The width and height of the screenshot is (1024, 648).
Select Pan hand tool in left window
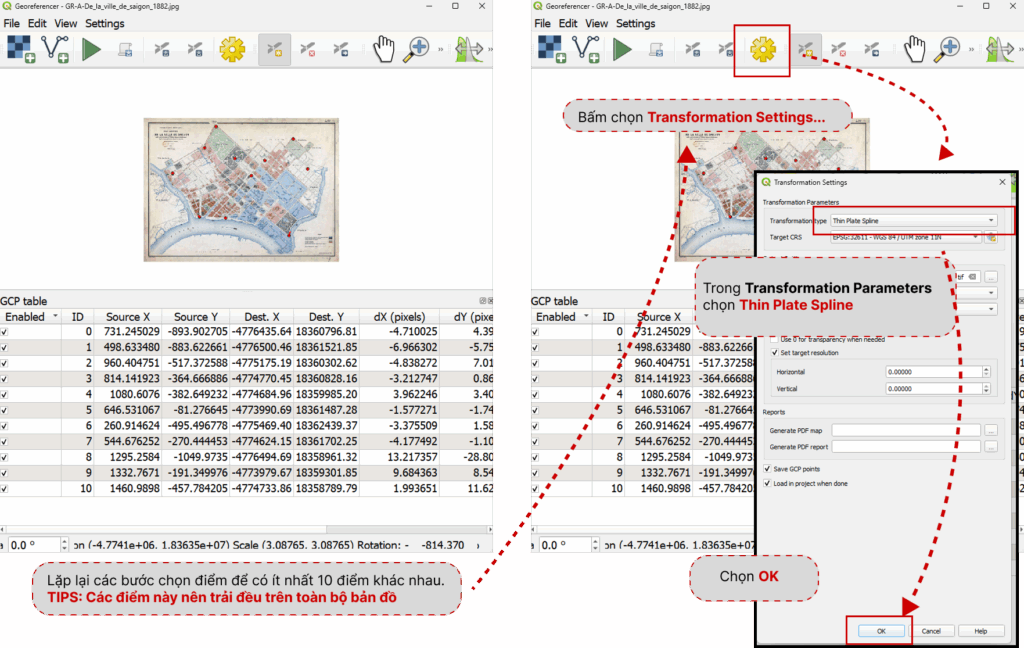[x=383, y=50]
